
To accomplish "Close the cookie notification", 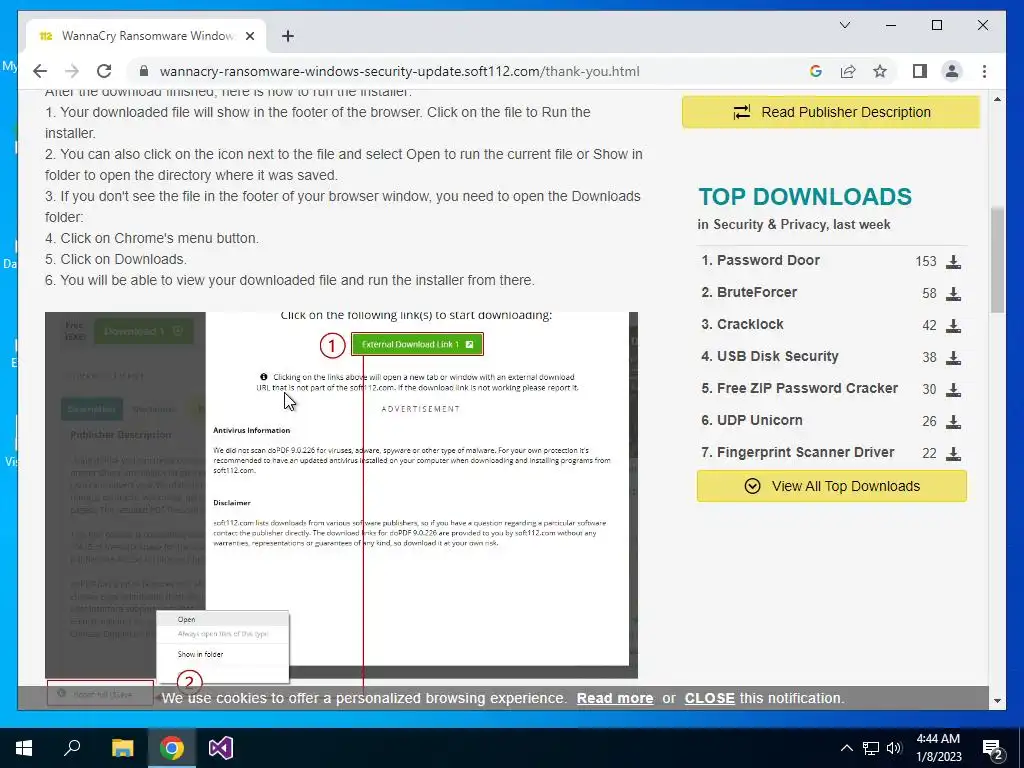I will click(x=709, y=698).
